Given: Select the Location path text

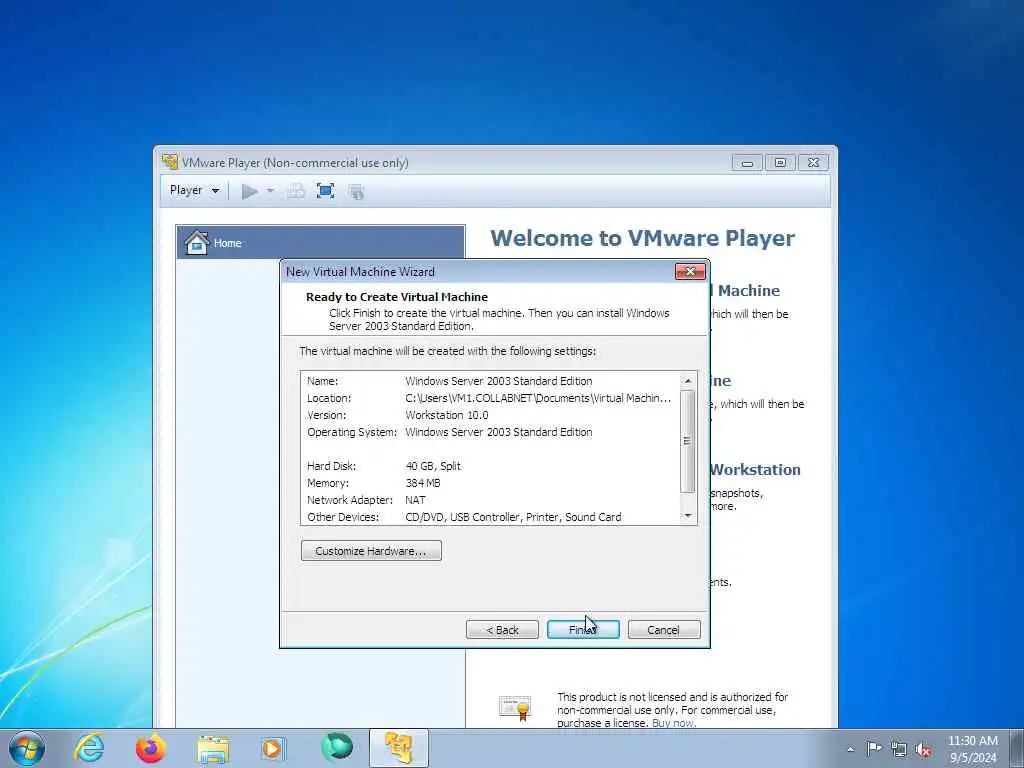Looking at the screenshot, I should click(537, 398).
